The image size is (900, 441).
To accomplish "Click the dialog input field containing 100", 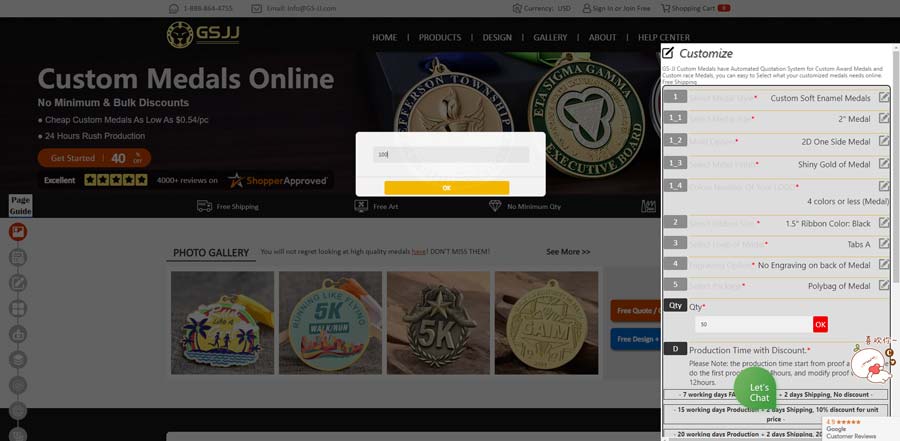I will pos(451,154).
